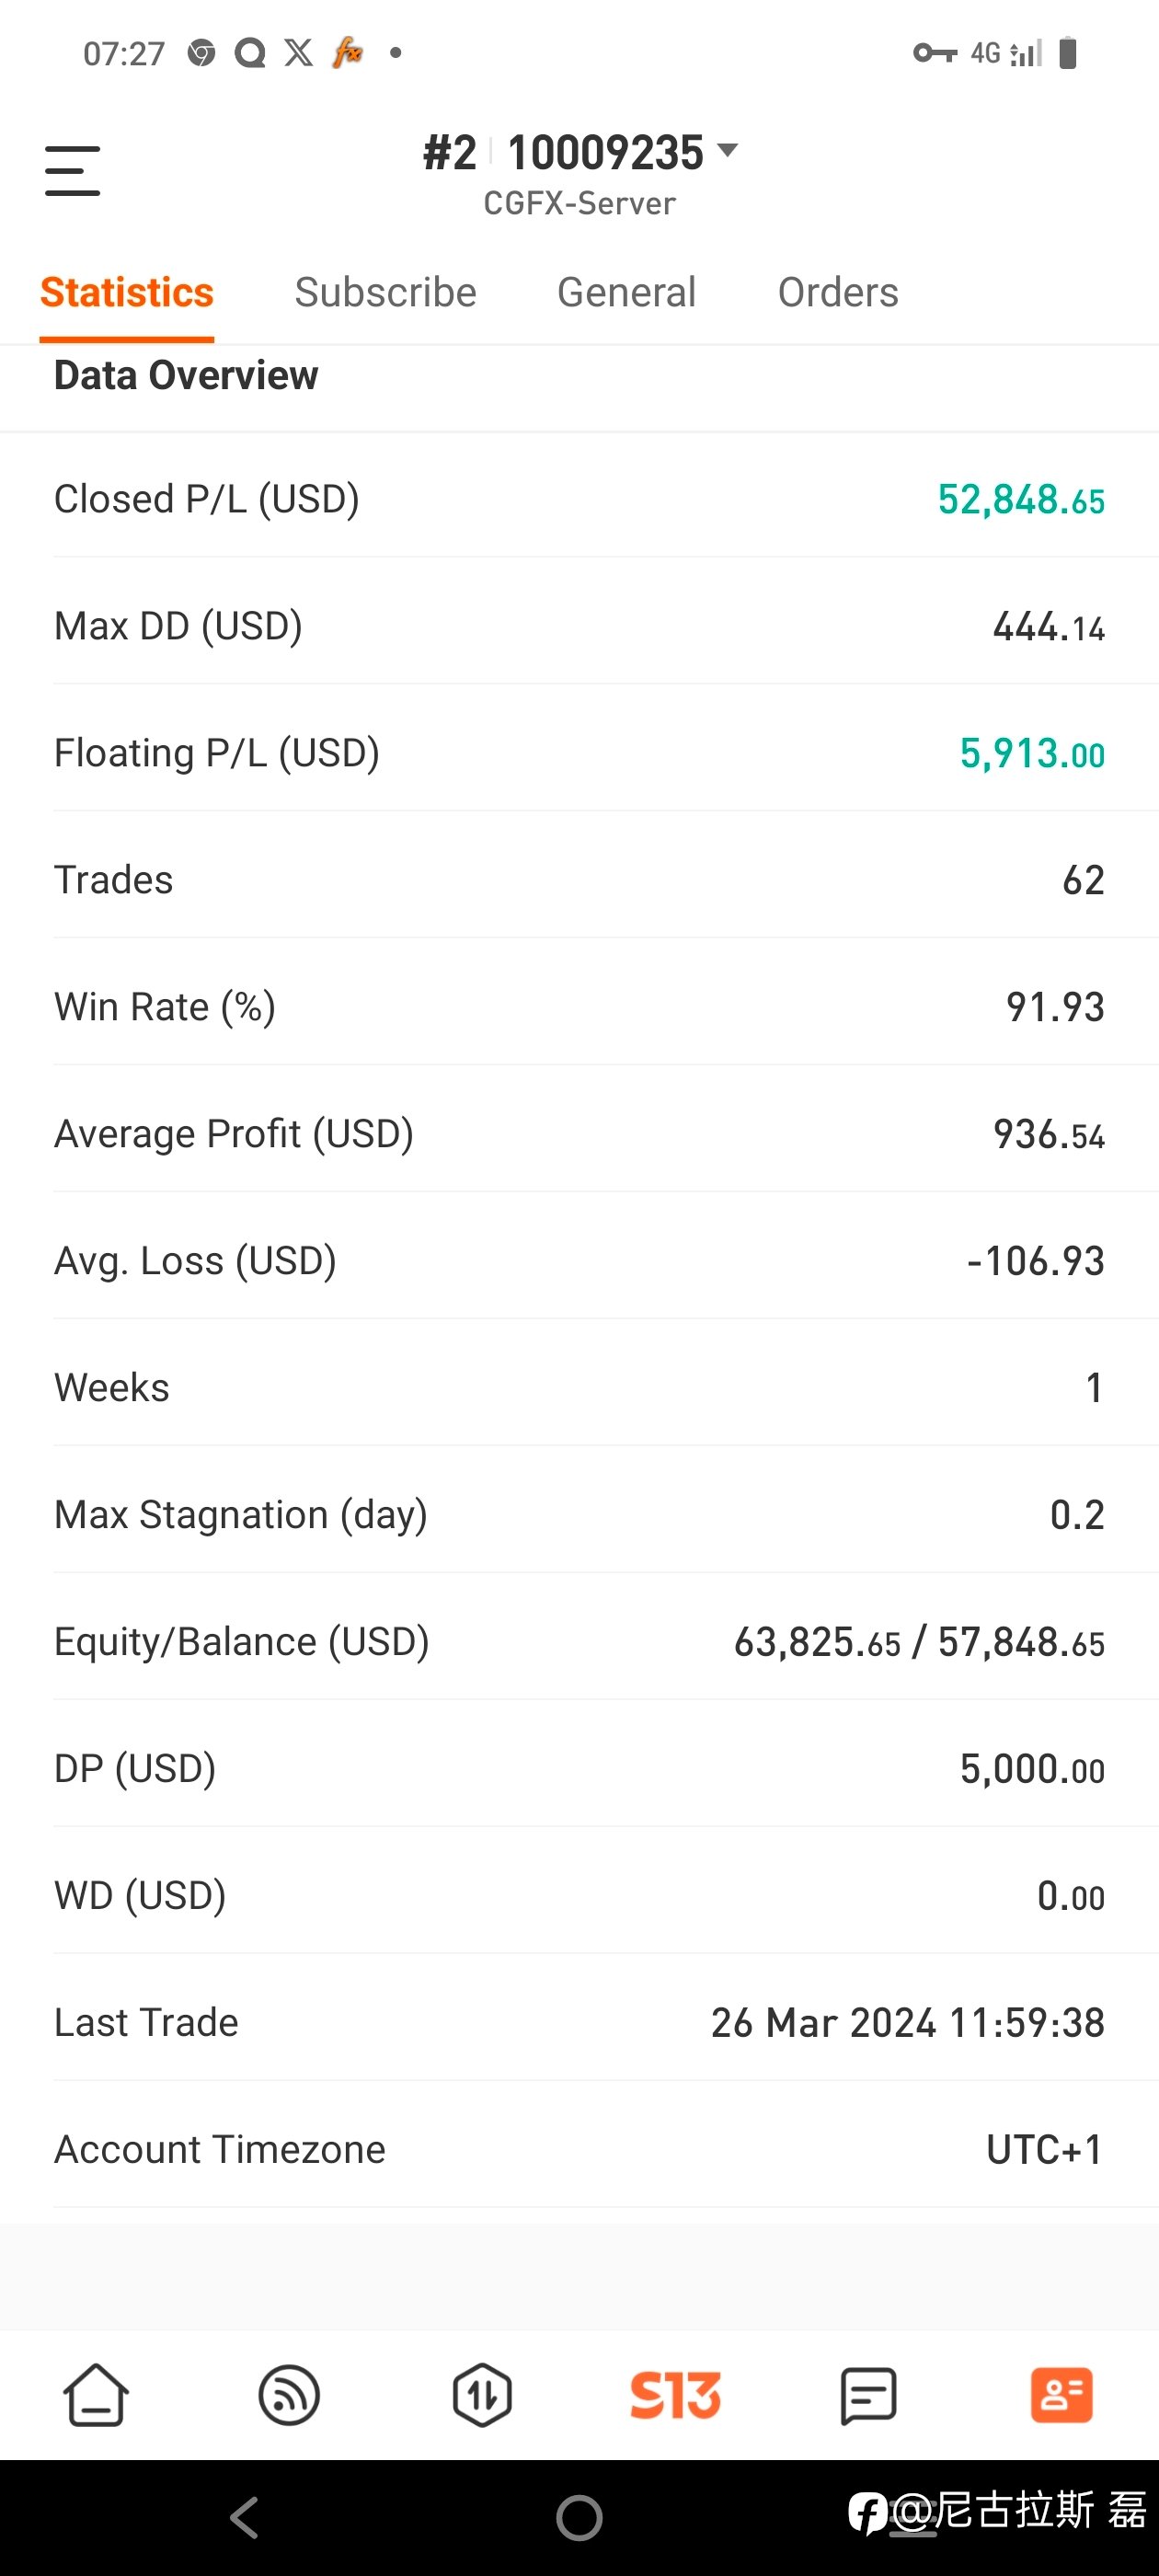Open the Orders tab
Viewport: 1159px width, 2576px height.
pos(838,293)
